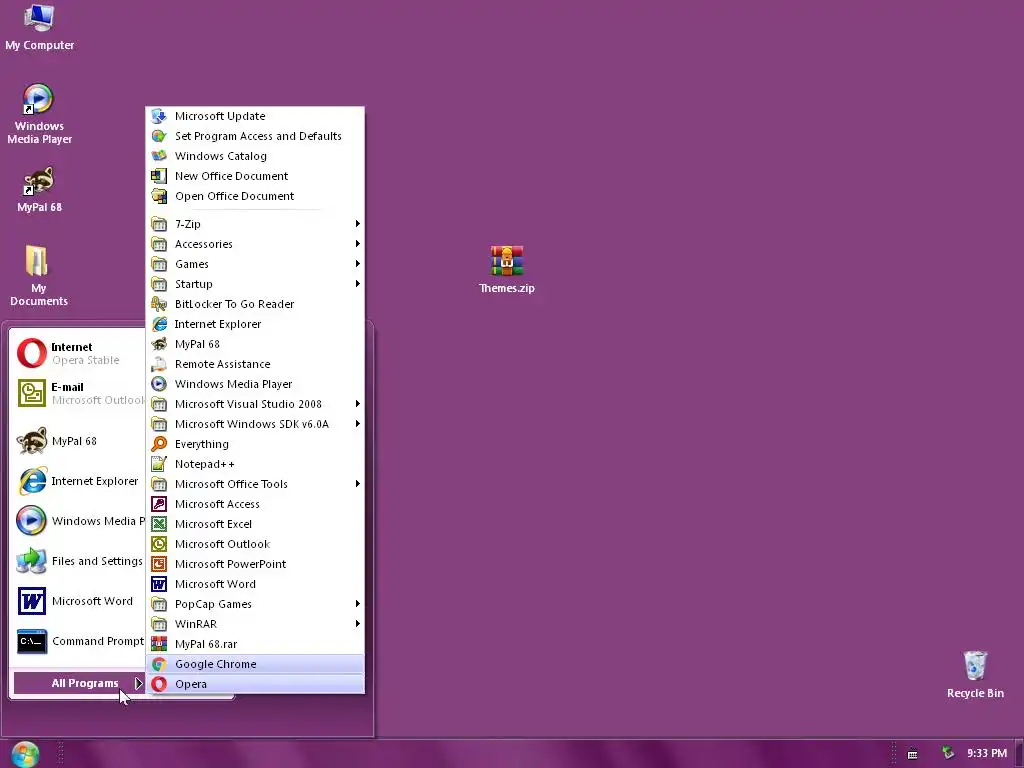Click the All Programs button
This screenshot has width=1024, height=768.
point(79,683)
